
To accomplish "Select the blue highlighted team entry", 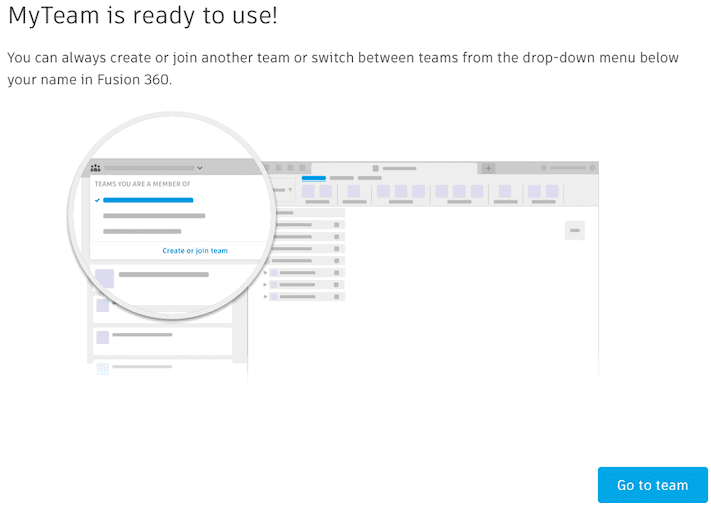I will pyautogui.click(x=148, y=200).
